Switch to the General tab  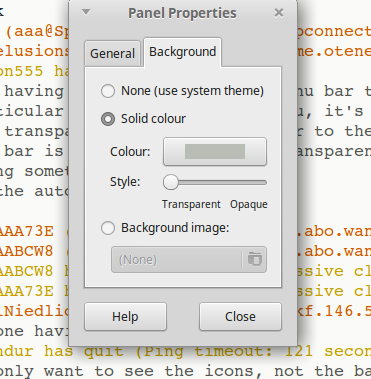tap(112, 54)
